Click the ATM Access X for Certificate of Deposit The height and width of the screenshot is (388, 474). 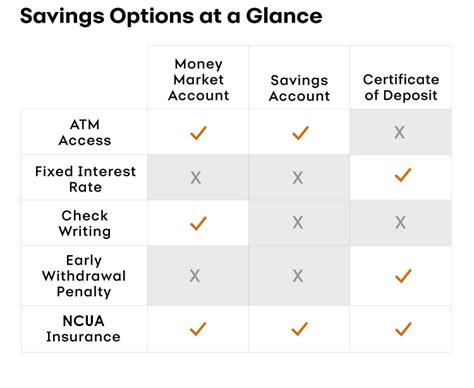tap(400, 133)
